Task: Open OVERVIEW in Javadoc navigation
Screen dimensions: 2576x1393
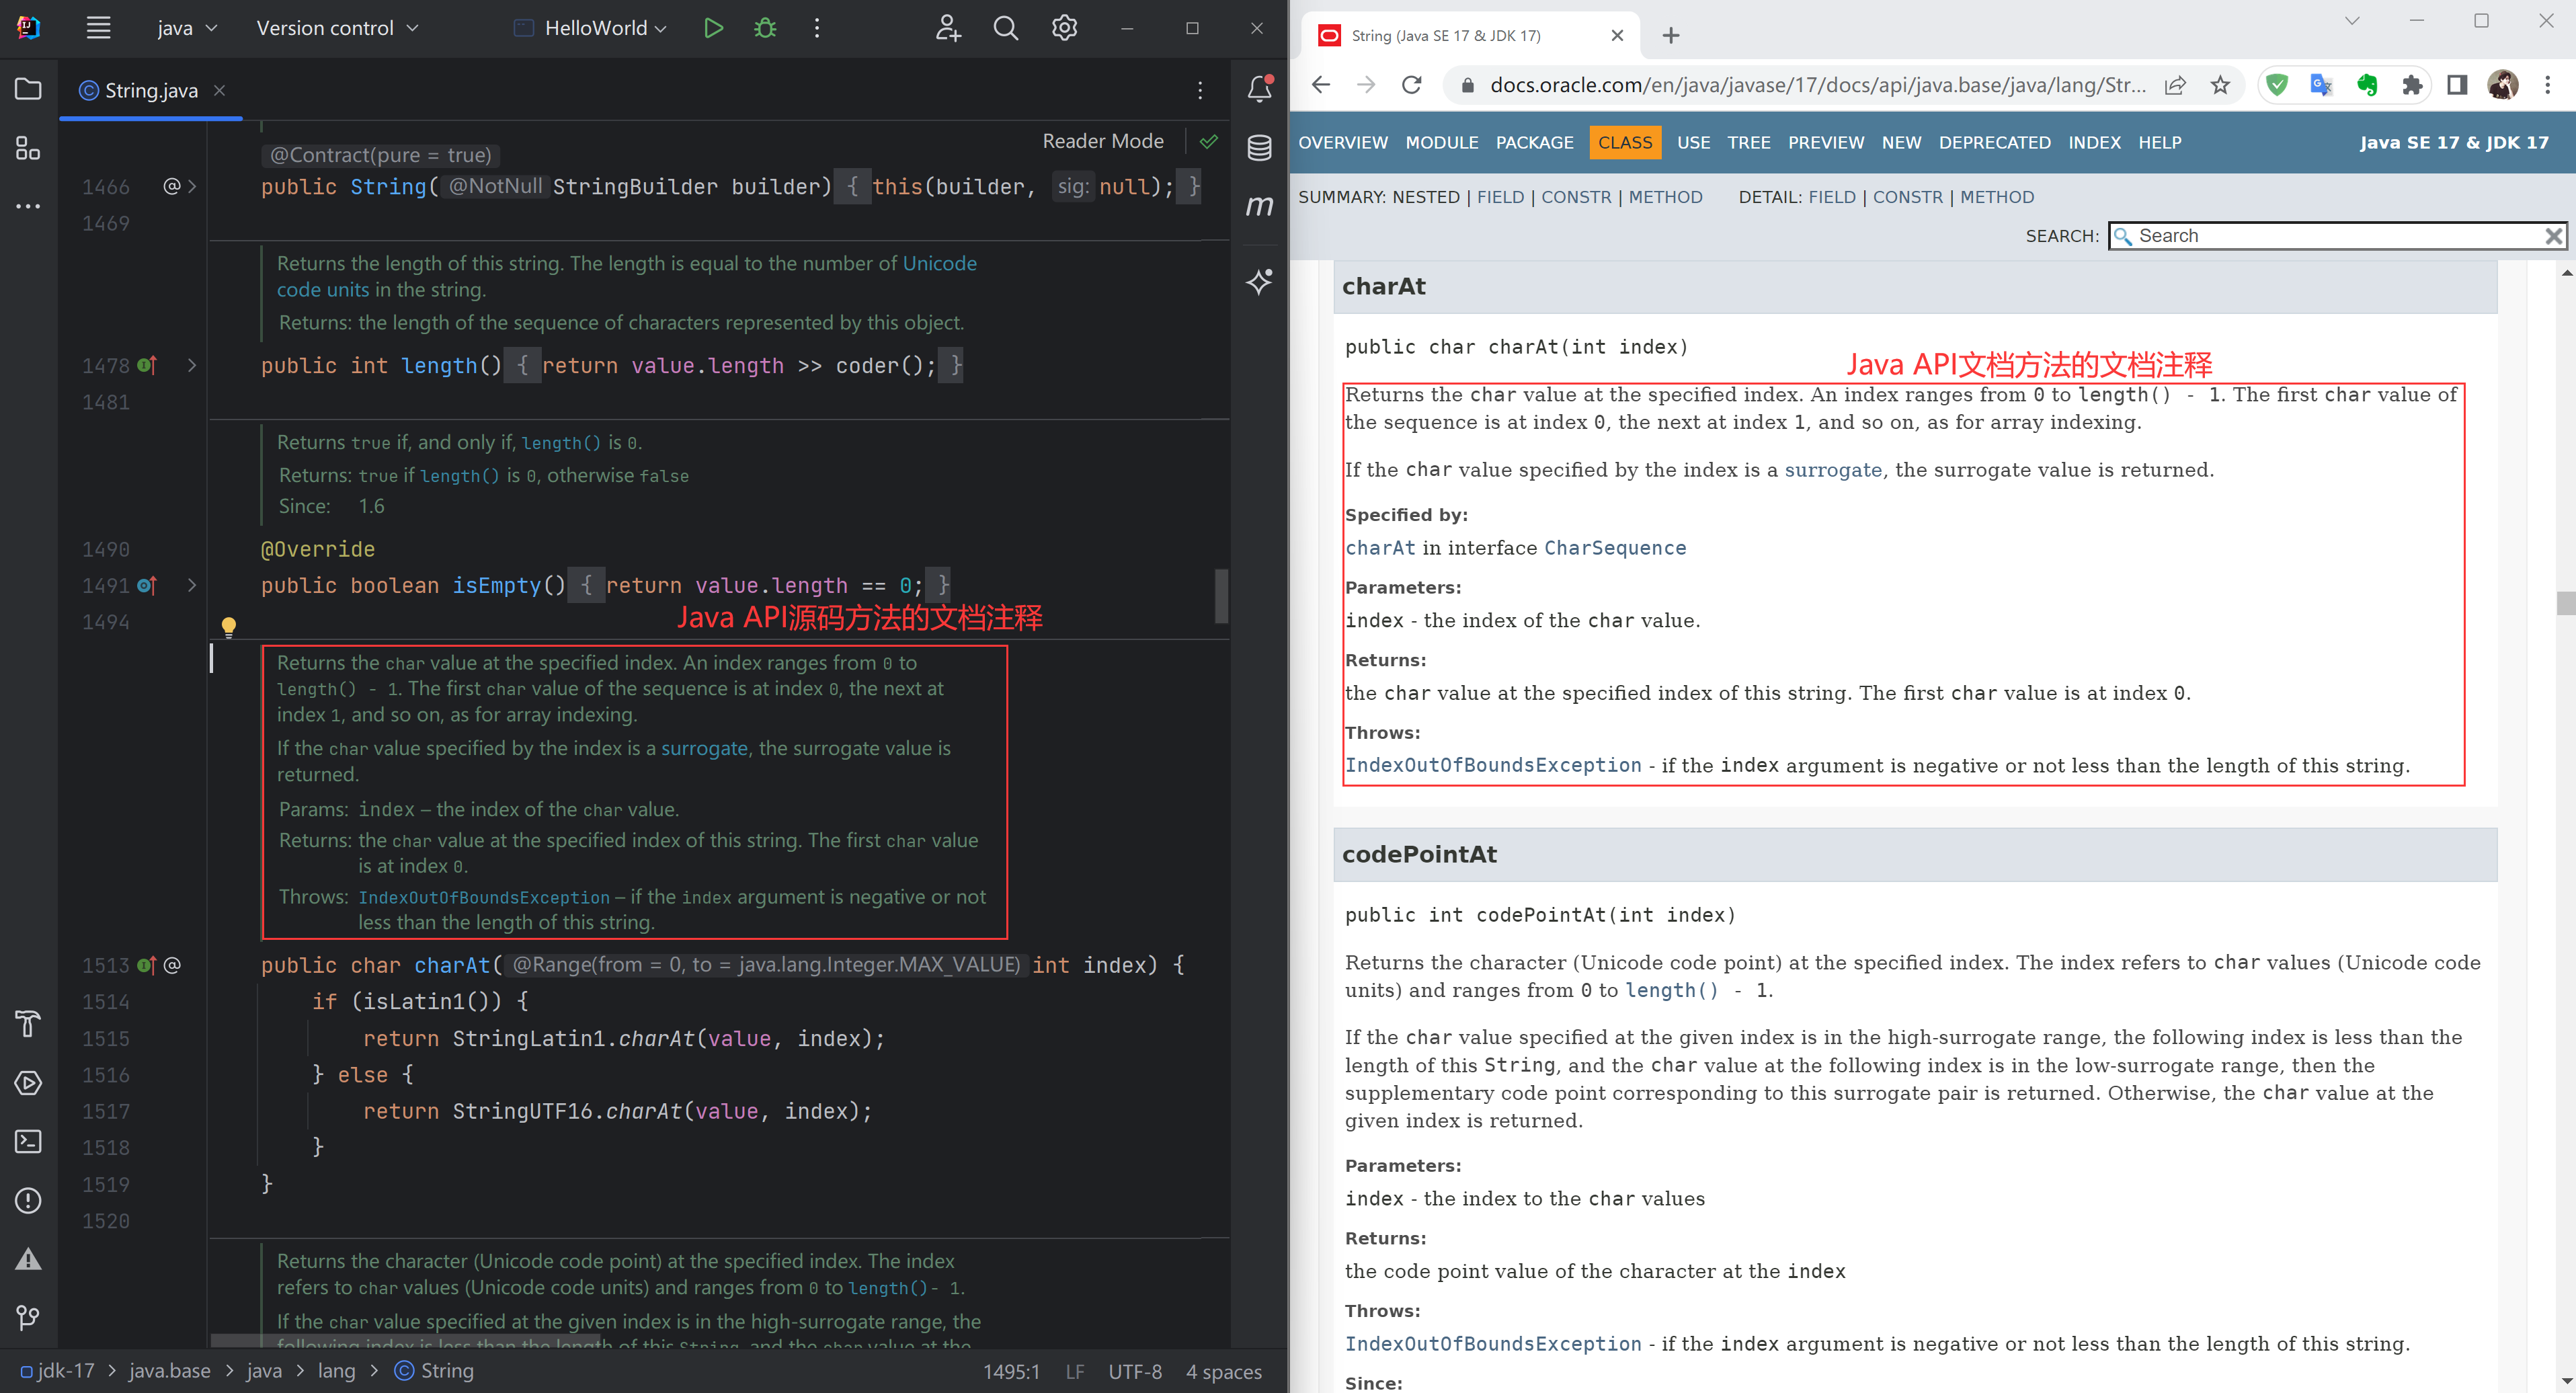Action: [x=1342, y=142]
